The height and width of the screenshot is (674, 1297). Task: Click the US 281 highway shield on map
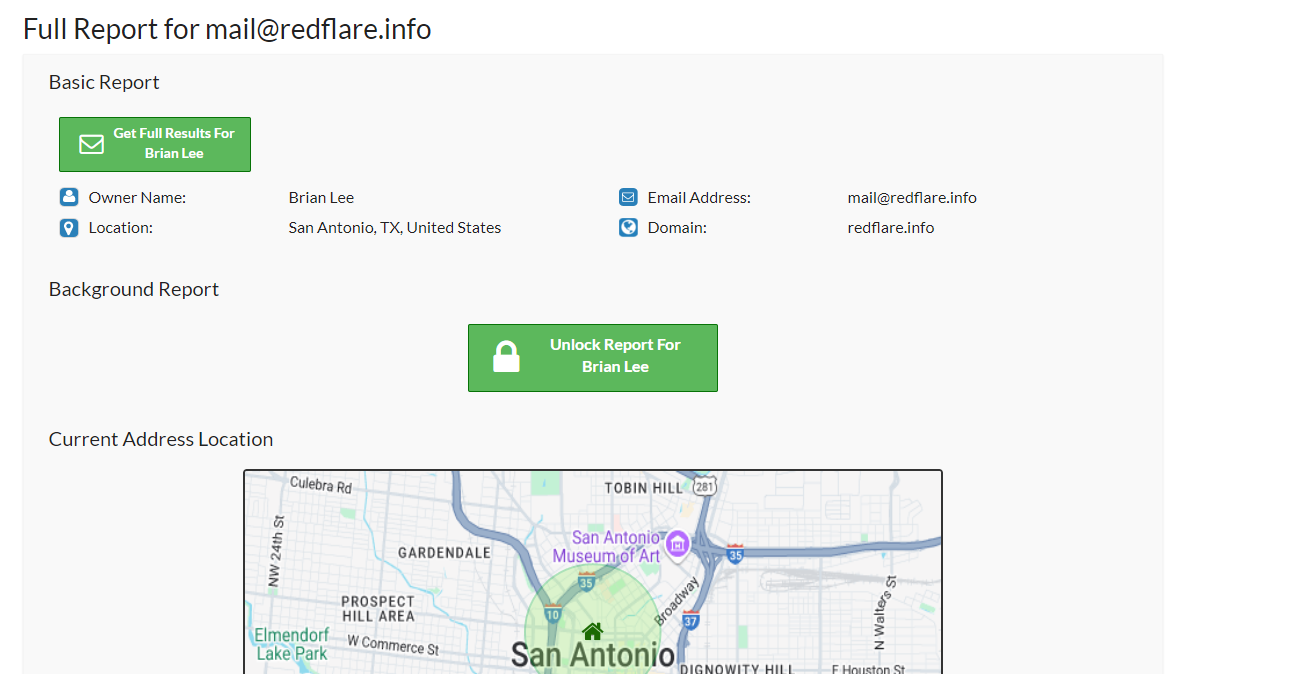(x=706, y=487)
